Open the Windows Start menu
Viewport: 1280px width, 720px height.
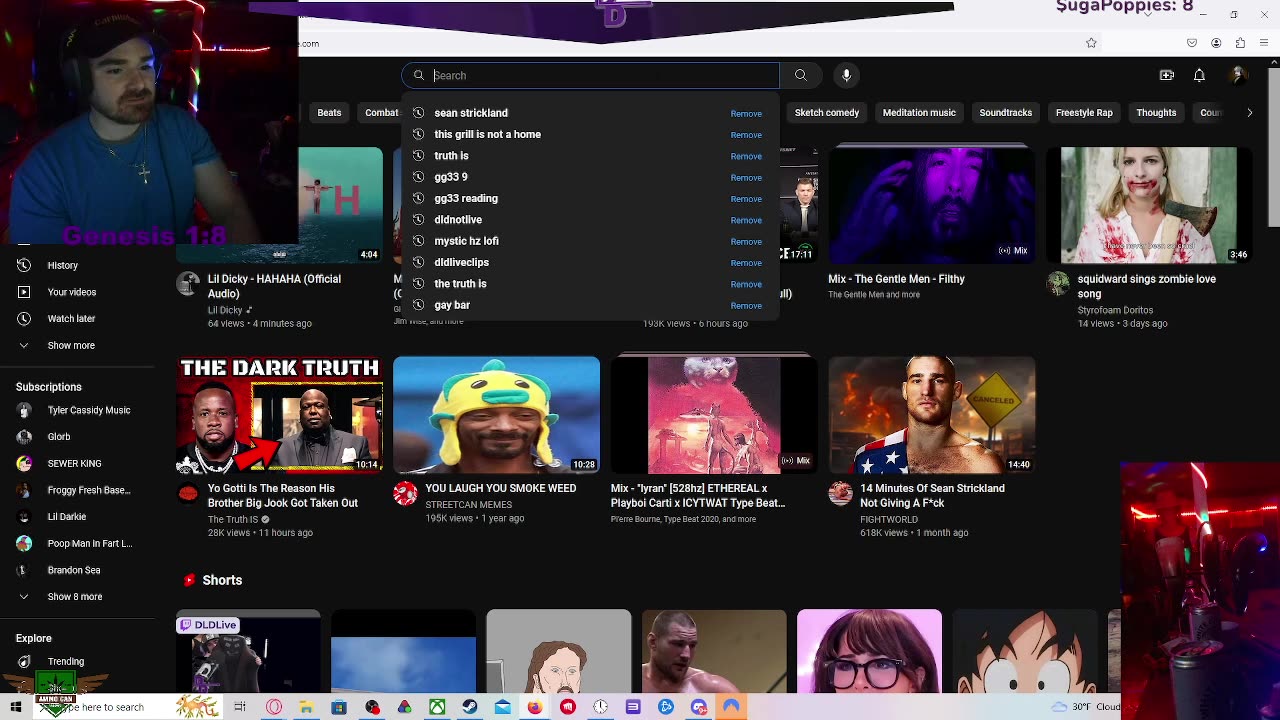click(x=16, y=707)
